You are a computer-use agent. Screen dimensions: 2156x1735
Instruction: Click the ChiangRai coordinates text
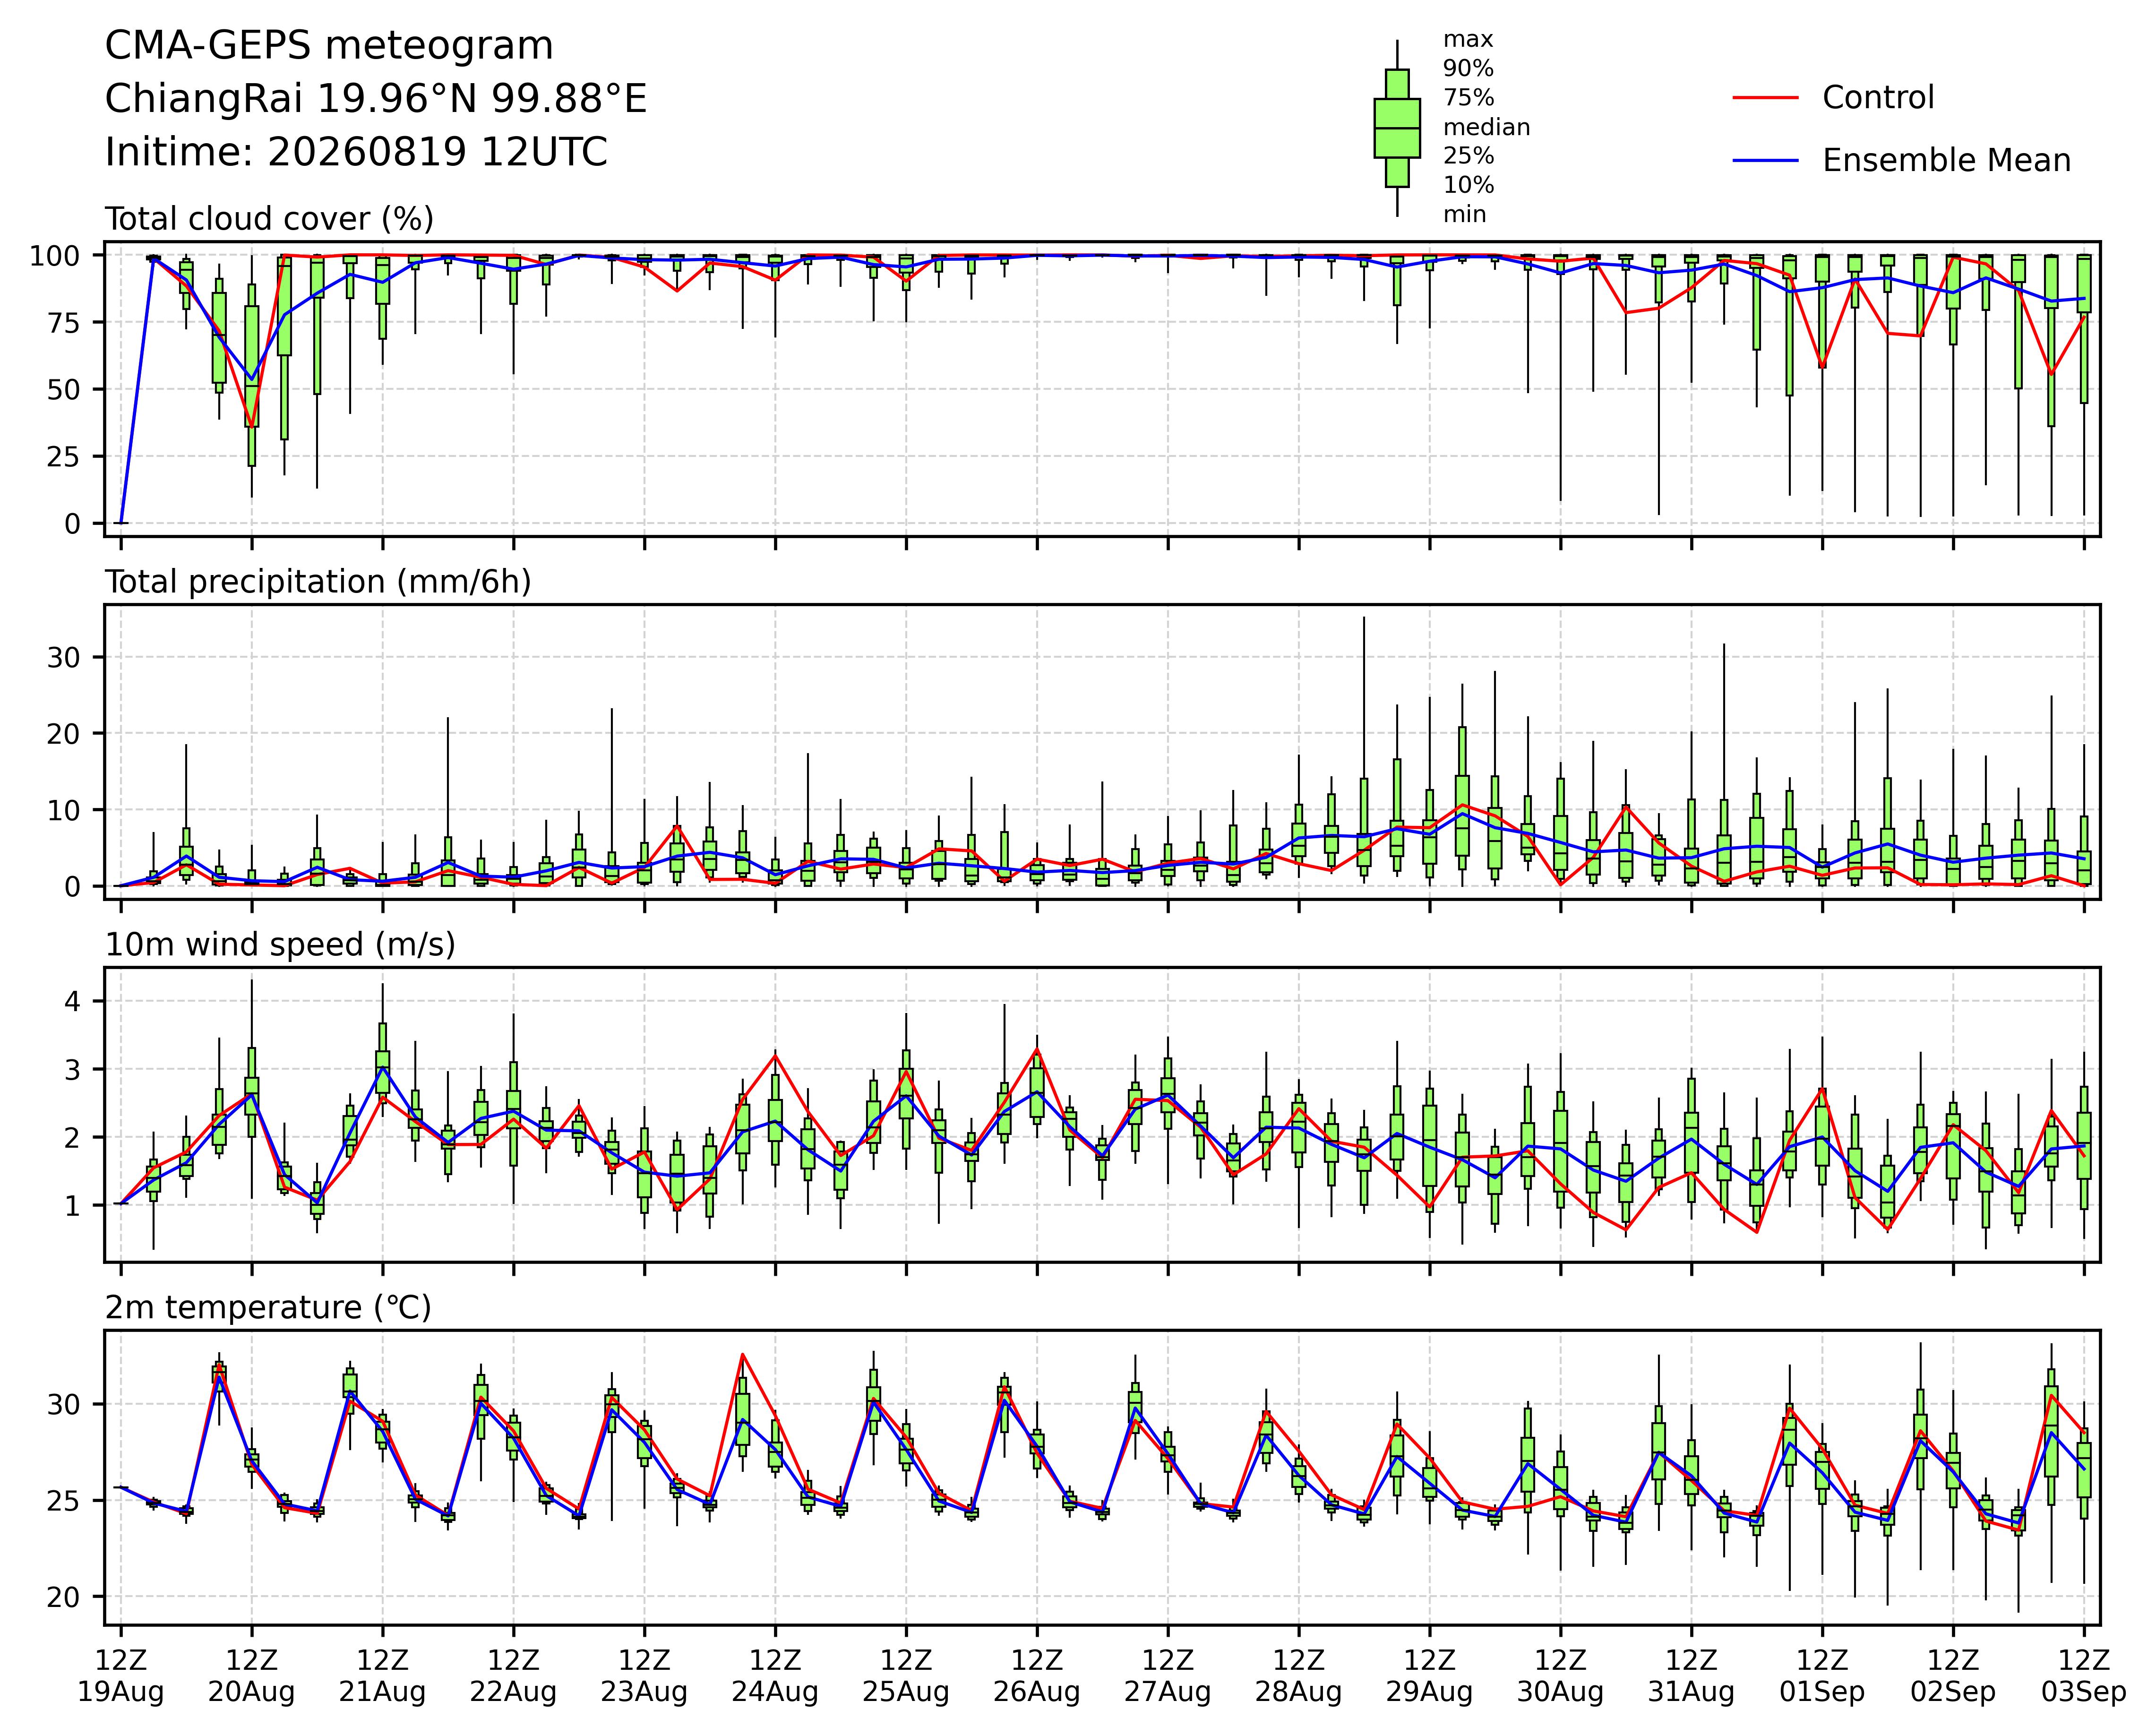coord(376,99)
